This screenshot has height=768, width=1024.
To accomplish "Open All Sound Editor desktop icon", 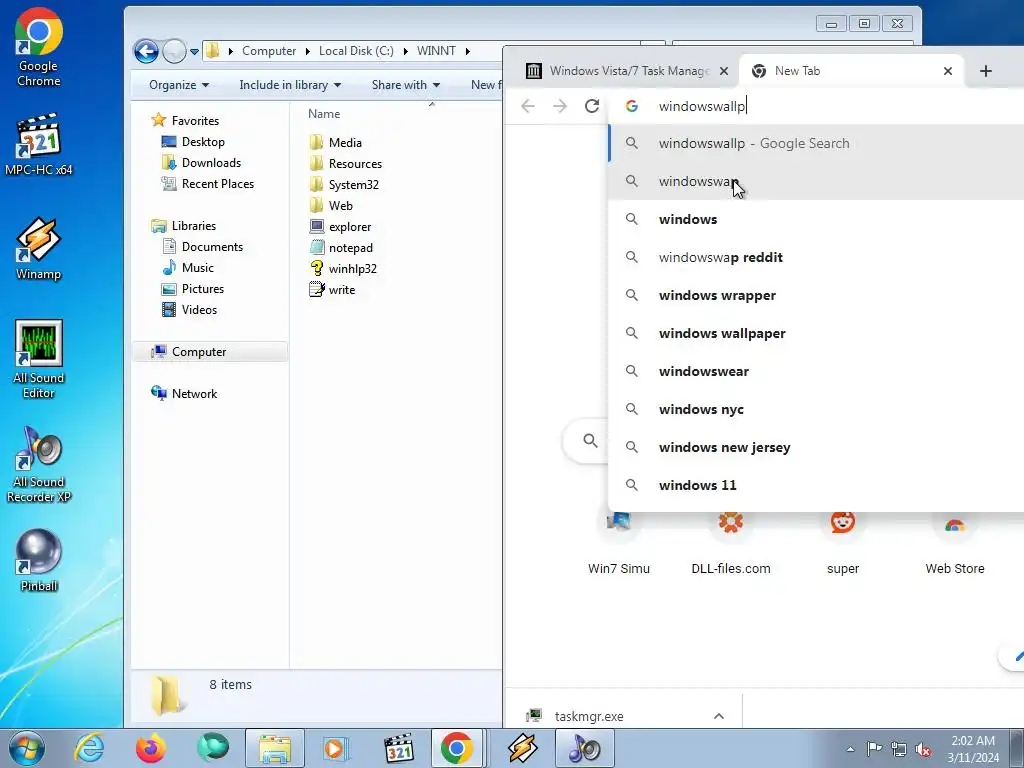I will pos(39,359).
